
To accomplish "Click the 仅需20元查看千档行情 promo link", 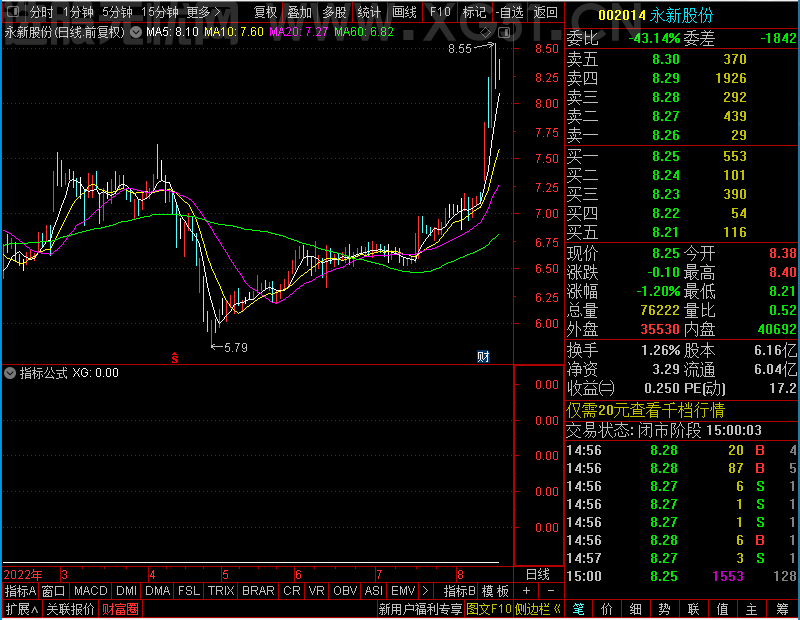I will pyautogui.click(x=645, y=410).
